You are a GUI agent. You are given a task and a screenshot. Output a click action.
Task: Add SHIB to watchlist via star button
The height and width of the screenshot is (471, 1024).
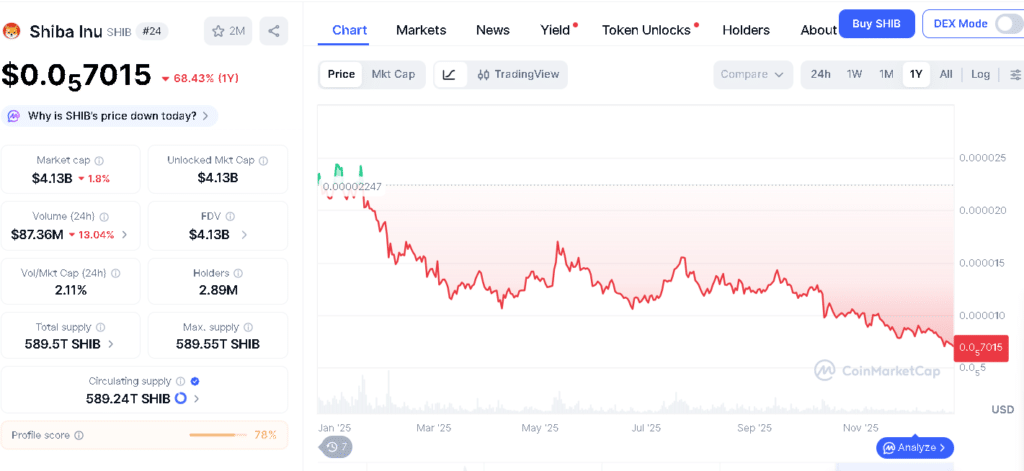click(228, 31)
